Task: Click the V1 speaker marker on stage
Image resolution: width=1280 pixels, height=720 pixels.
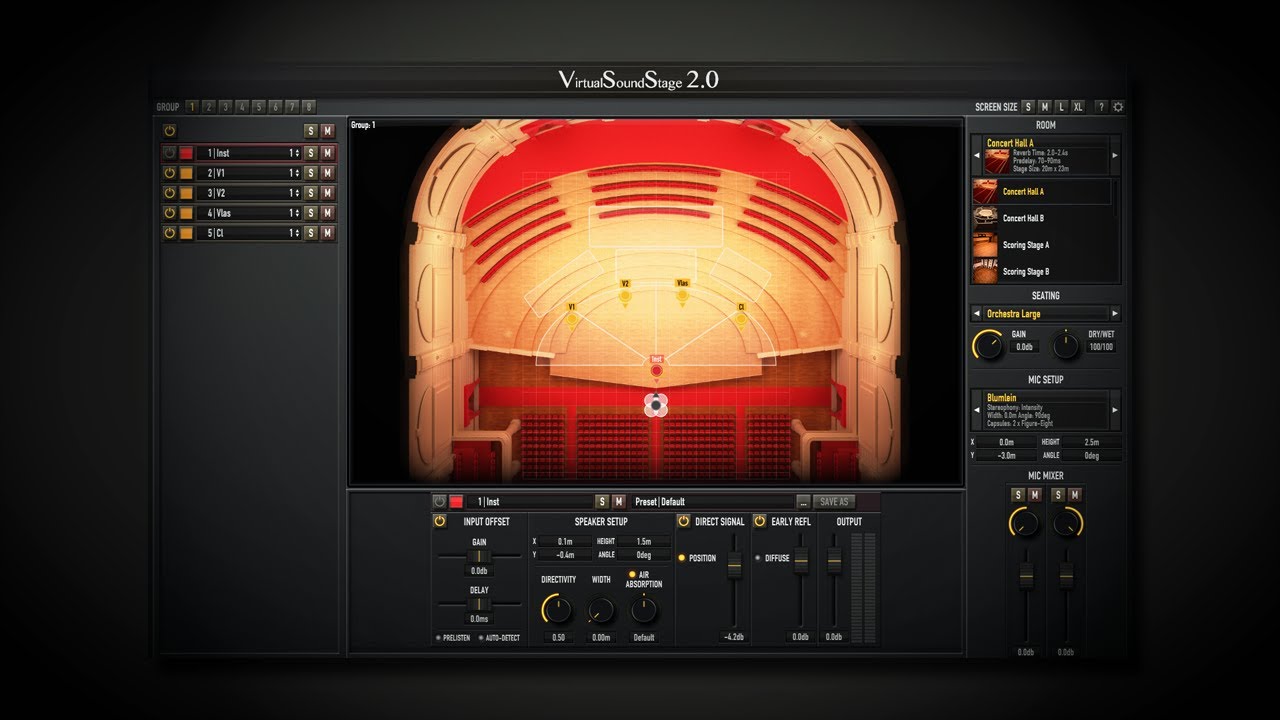Action: [x=572, y=320]
